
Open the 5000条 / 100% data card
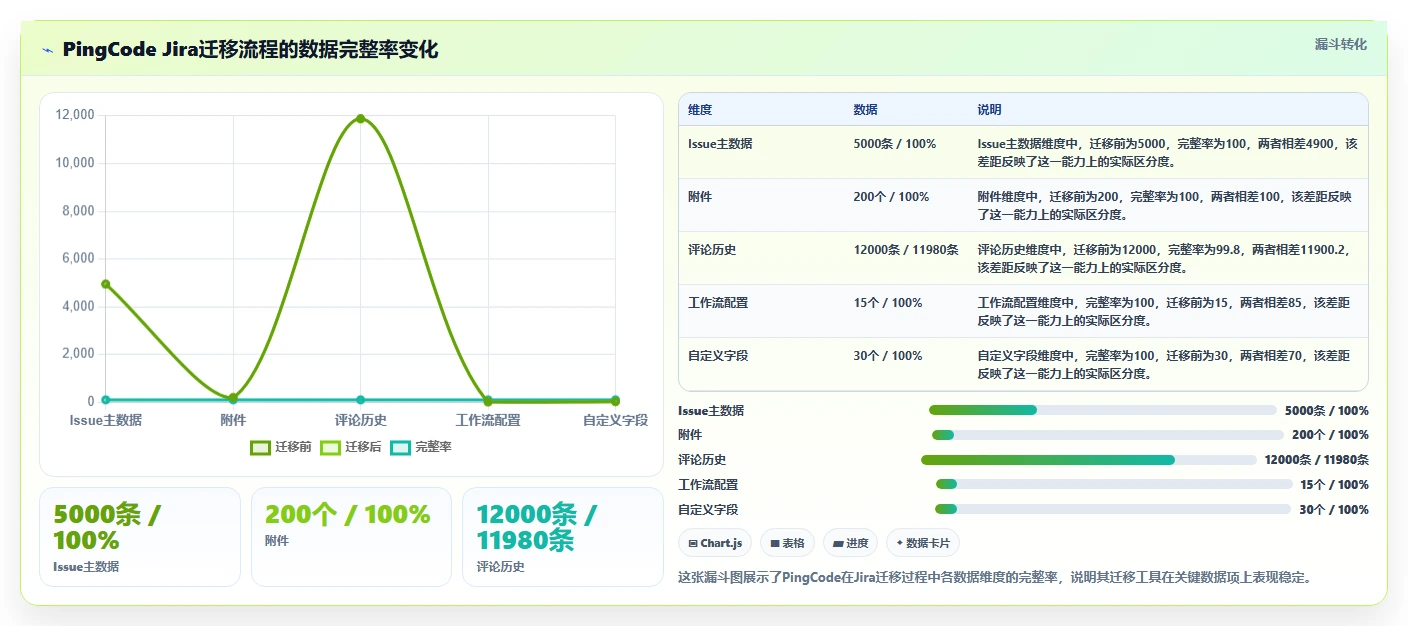point(140,537)
